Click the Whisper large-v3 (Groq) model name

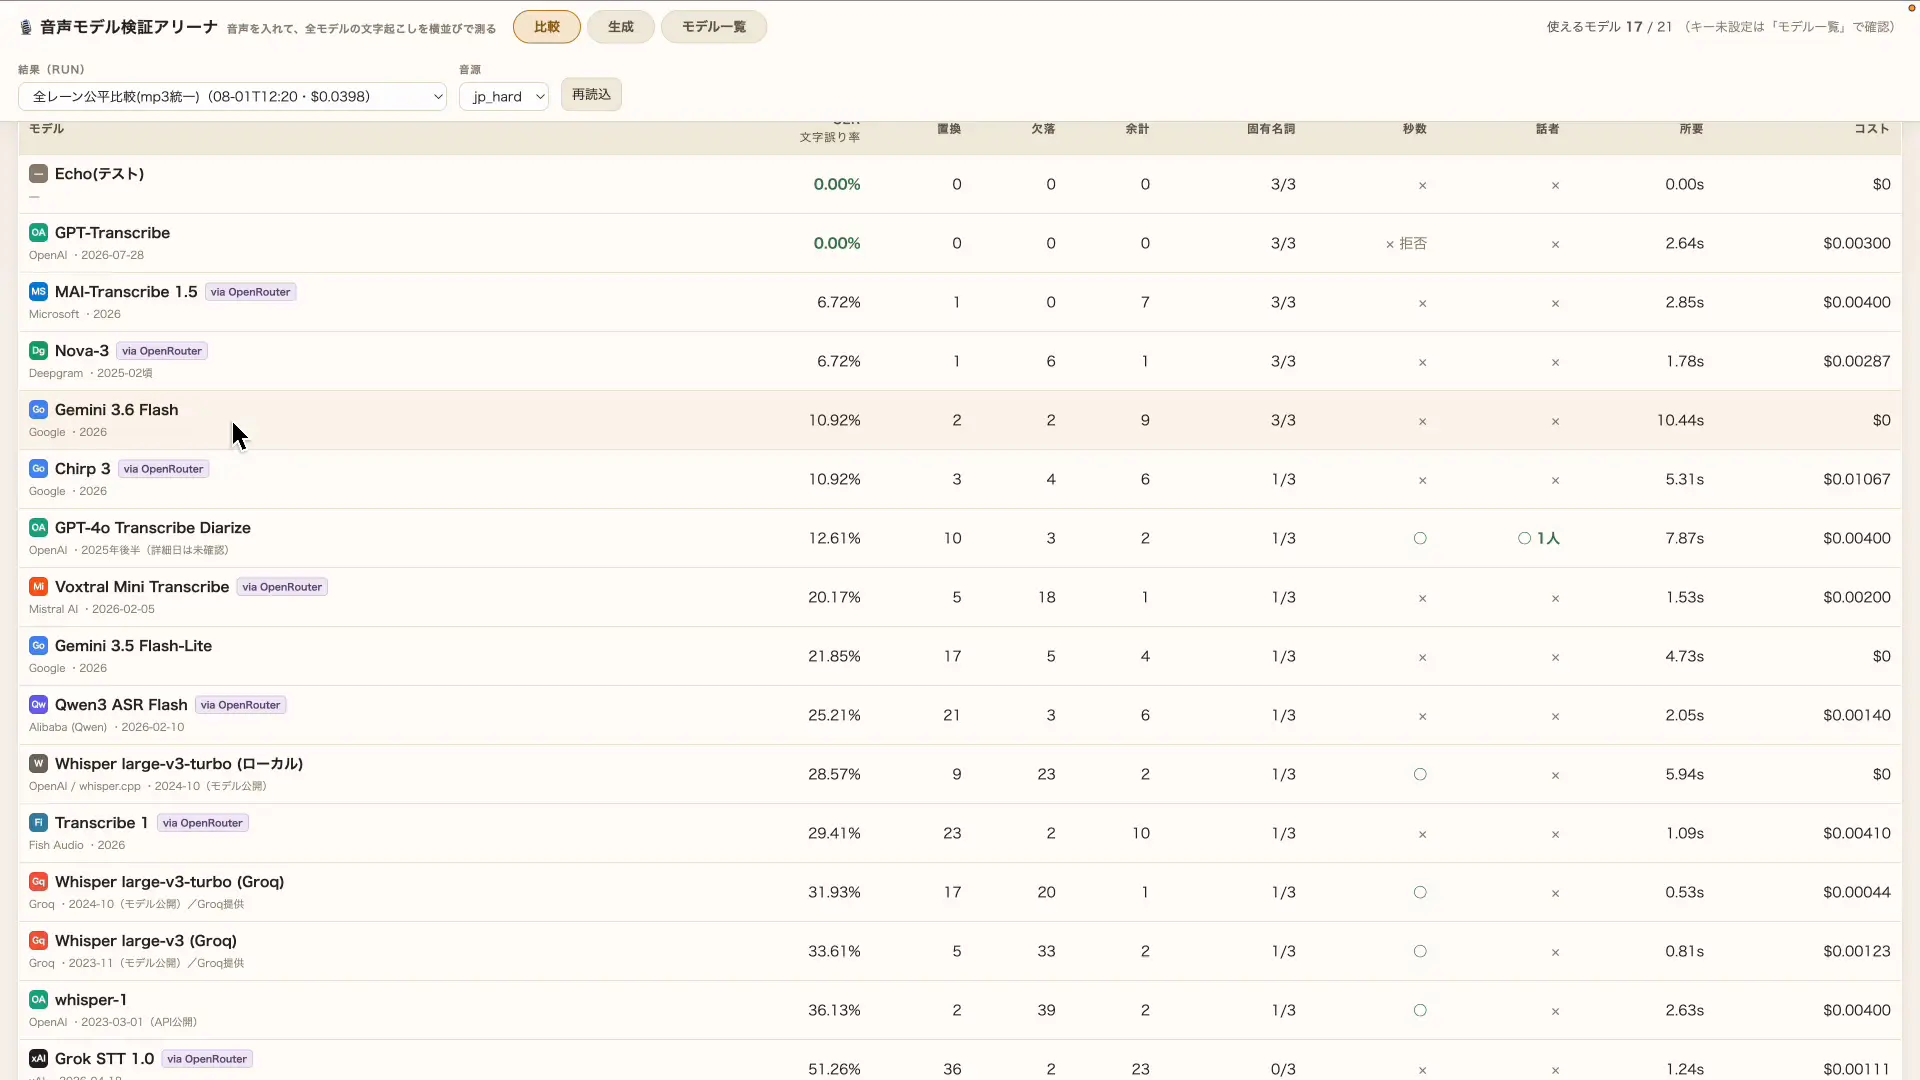pos(146,941)
